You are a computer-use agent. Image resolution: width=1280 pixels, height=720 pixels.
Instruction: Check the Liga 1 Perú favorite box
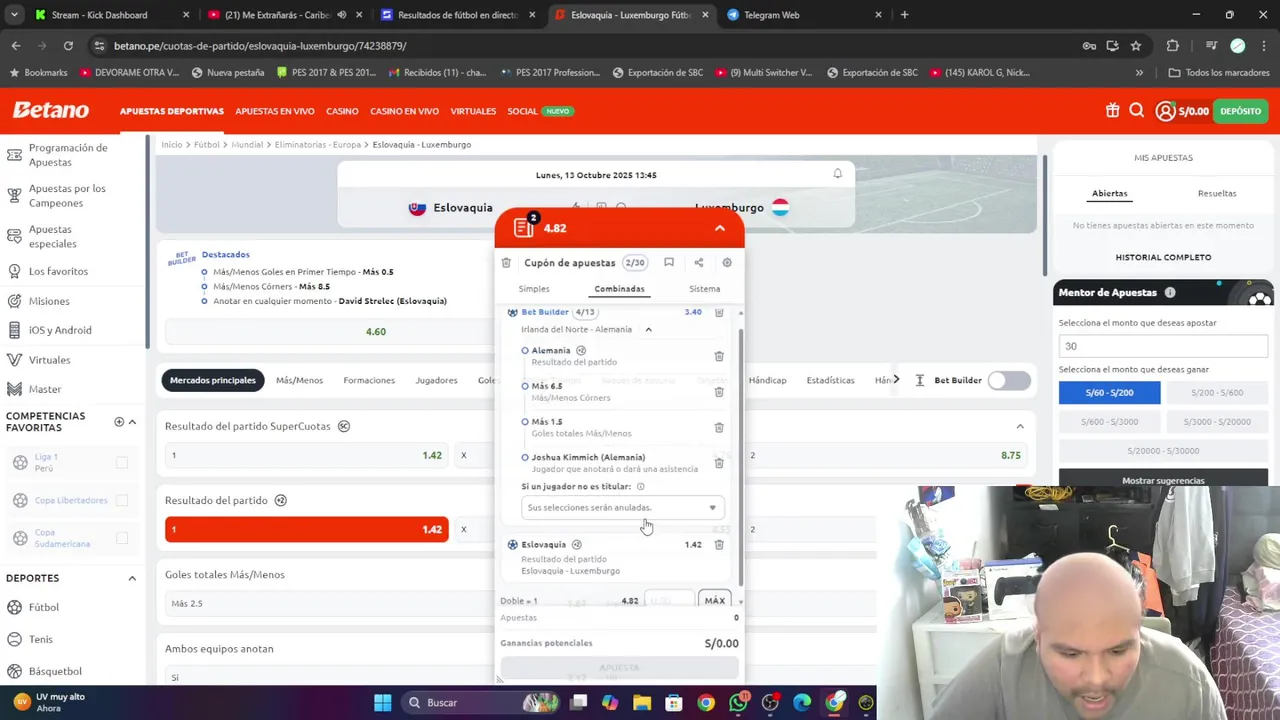[122, 462]
